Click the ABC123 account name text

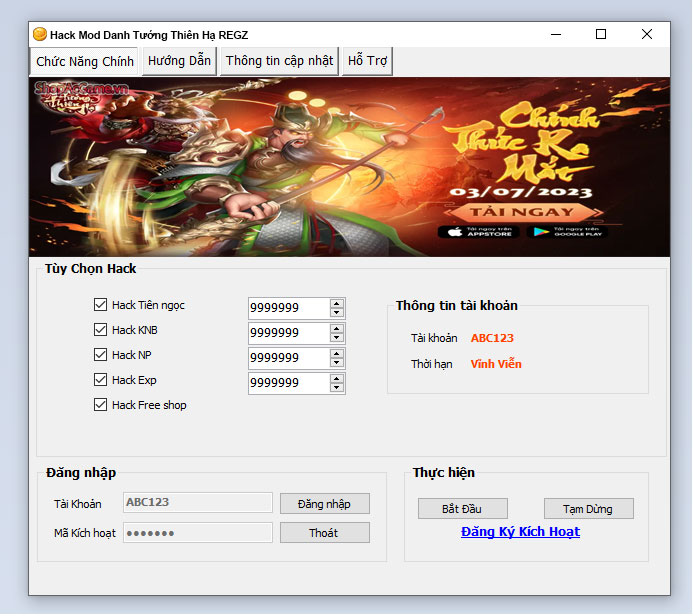[x=492, y=338]
